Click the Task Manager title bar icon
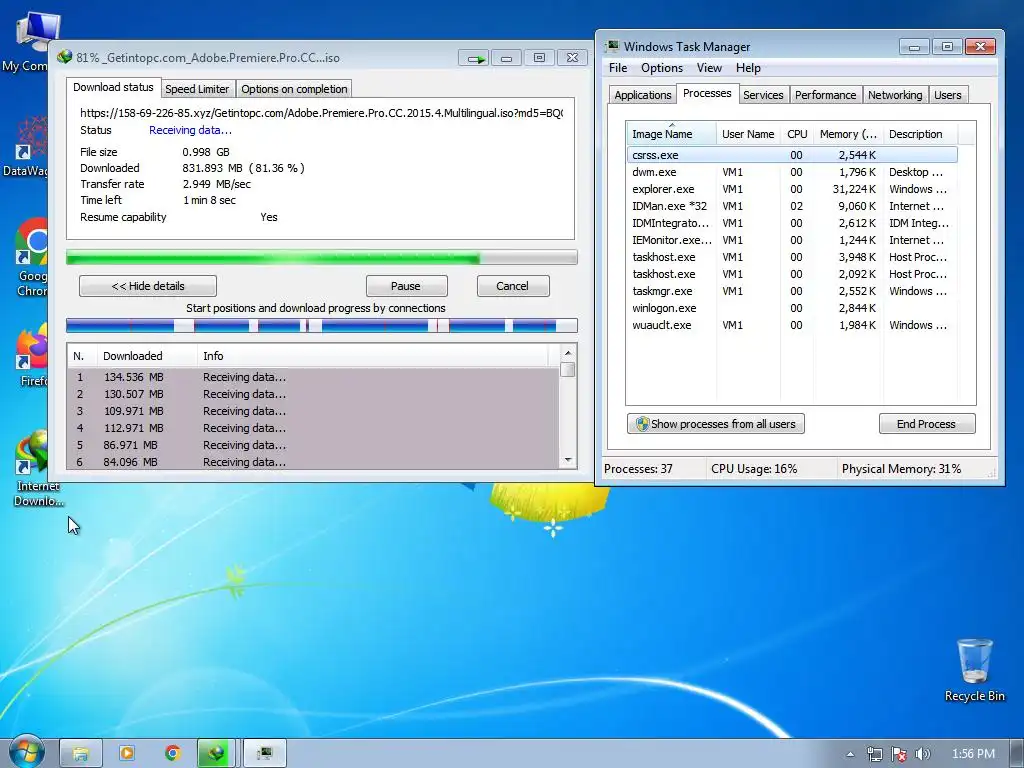Image resolution: width=1024 pixels, height=768 pixels. [612, 46]
